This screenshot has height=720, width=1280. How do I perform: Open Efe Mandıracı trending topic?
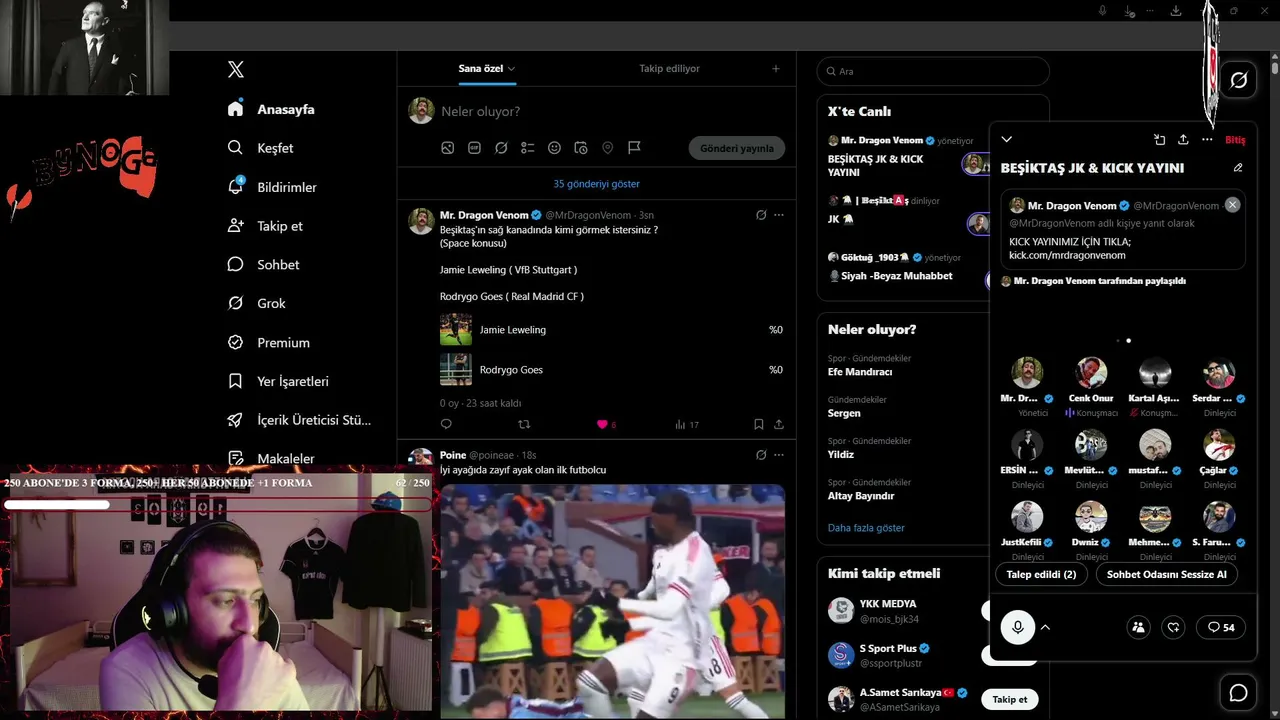click(x=860, y=372)
